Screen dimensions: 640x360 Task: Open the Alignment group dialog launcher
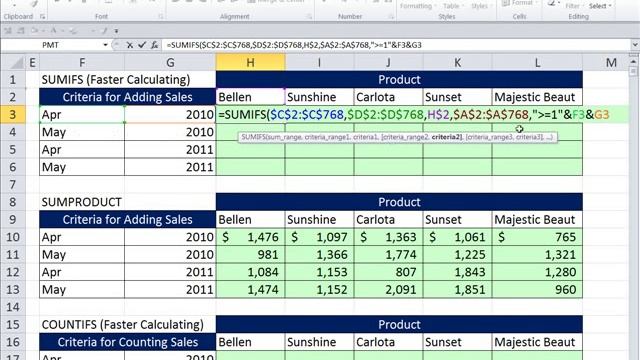coord(309,17)
